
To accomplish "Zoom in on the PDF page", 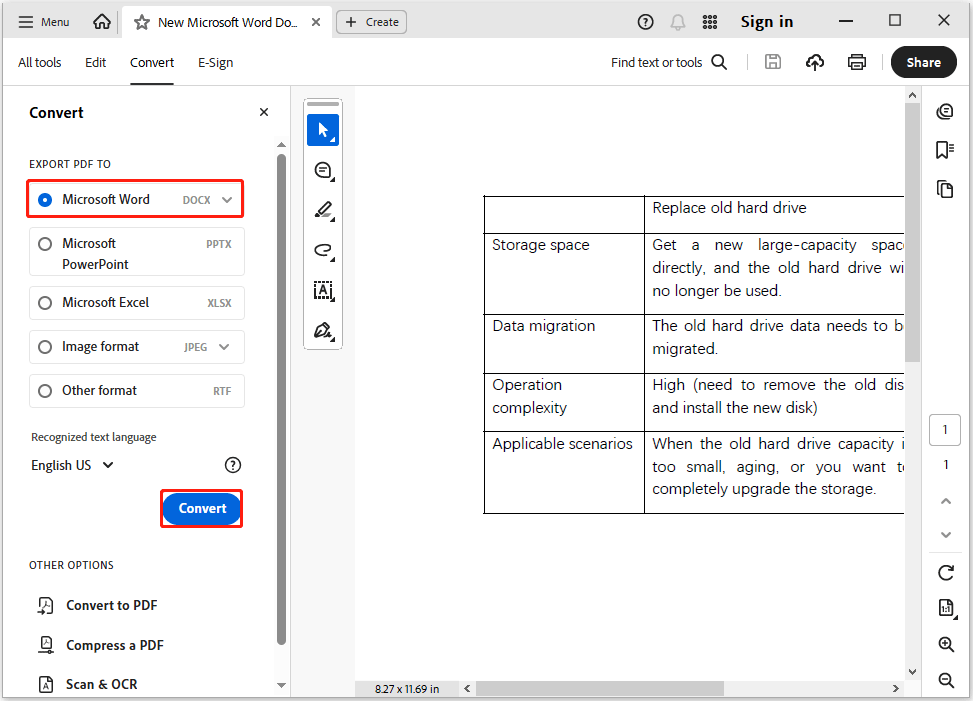I will click(x=944, y=645).
